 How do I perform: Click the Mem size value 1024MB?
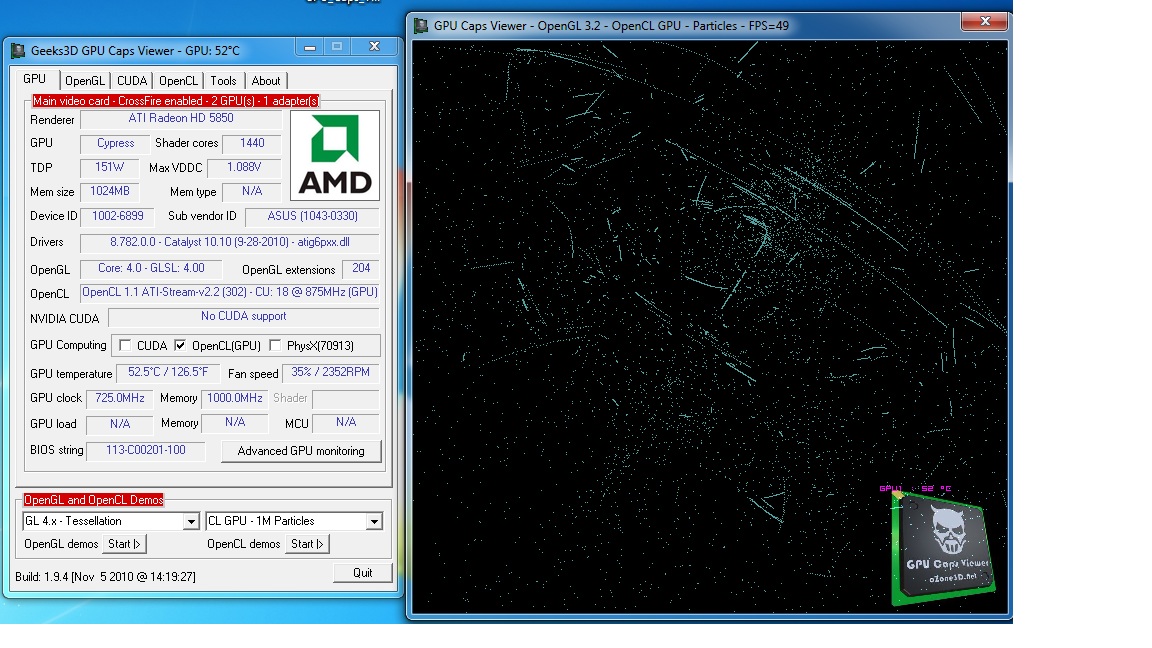point(109,192)
